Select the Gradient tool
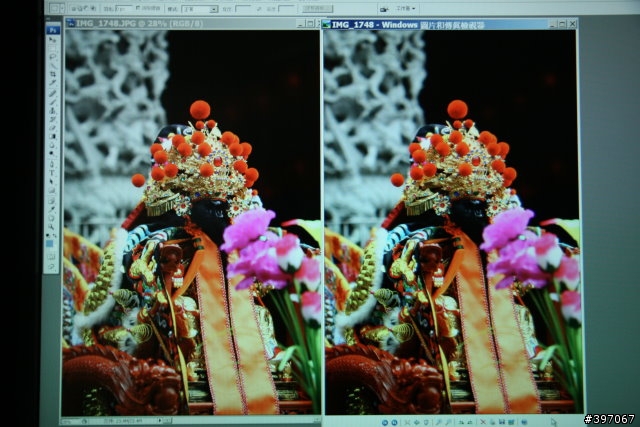 (x=52, y=136)
